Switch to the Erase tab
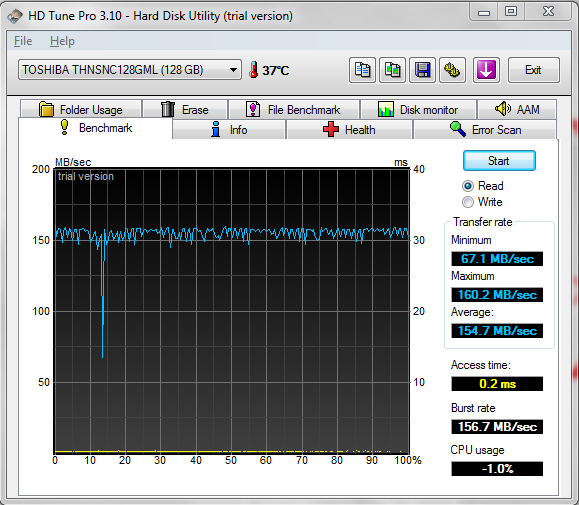Image resolution: width=579 pixels, height=505 pixels. 185,109
